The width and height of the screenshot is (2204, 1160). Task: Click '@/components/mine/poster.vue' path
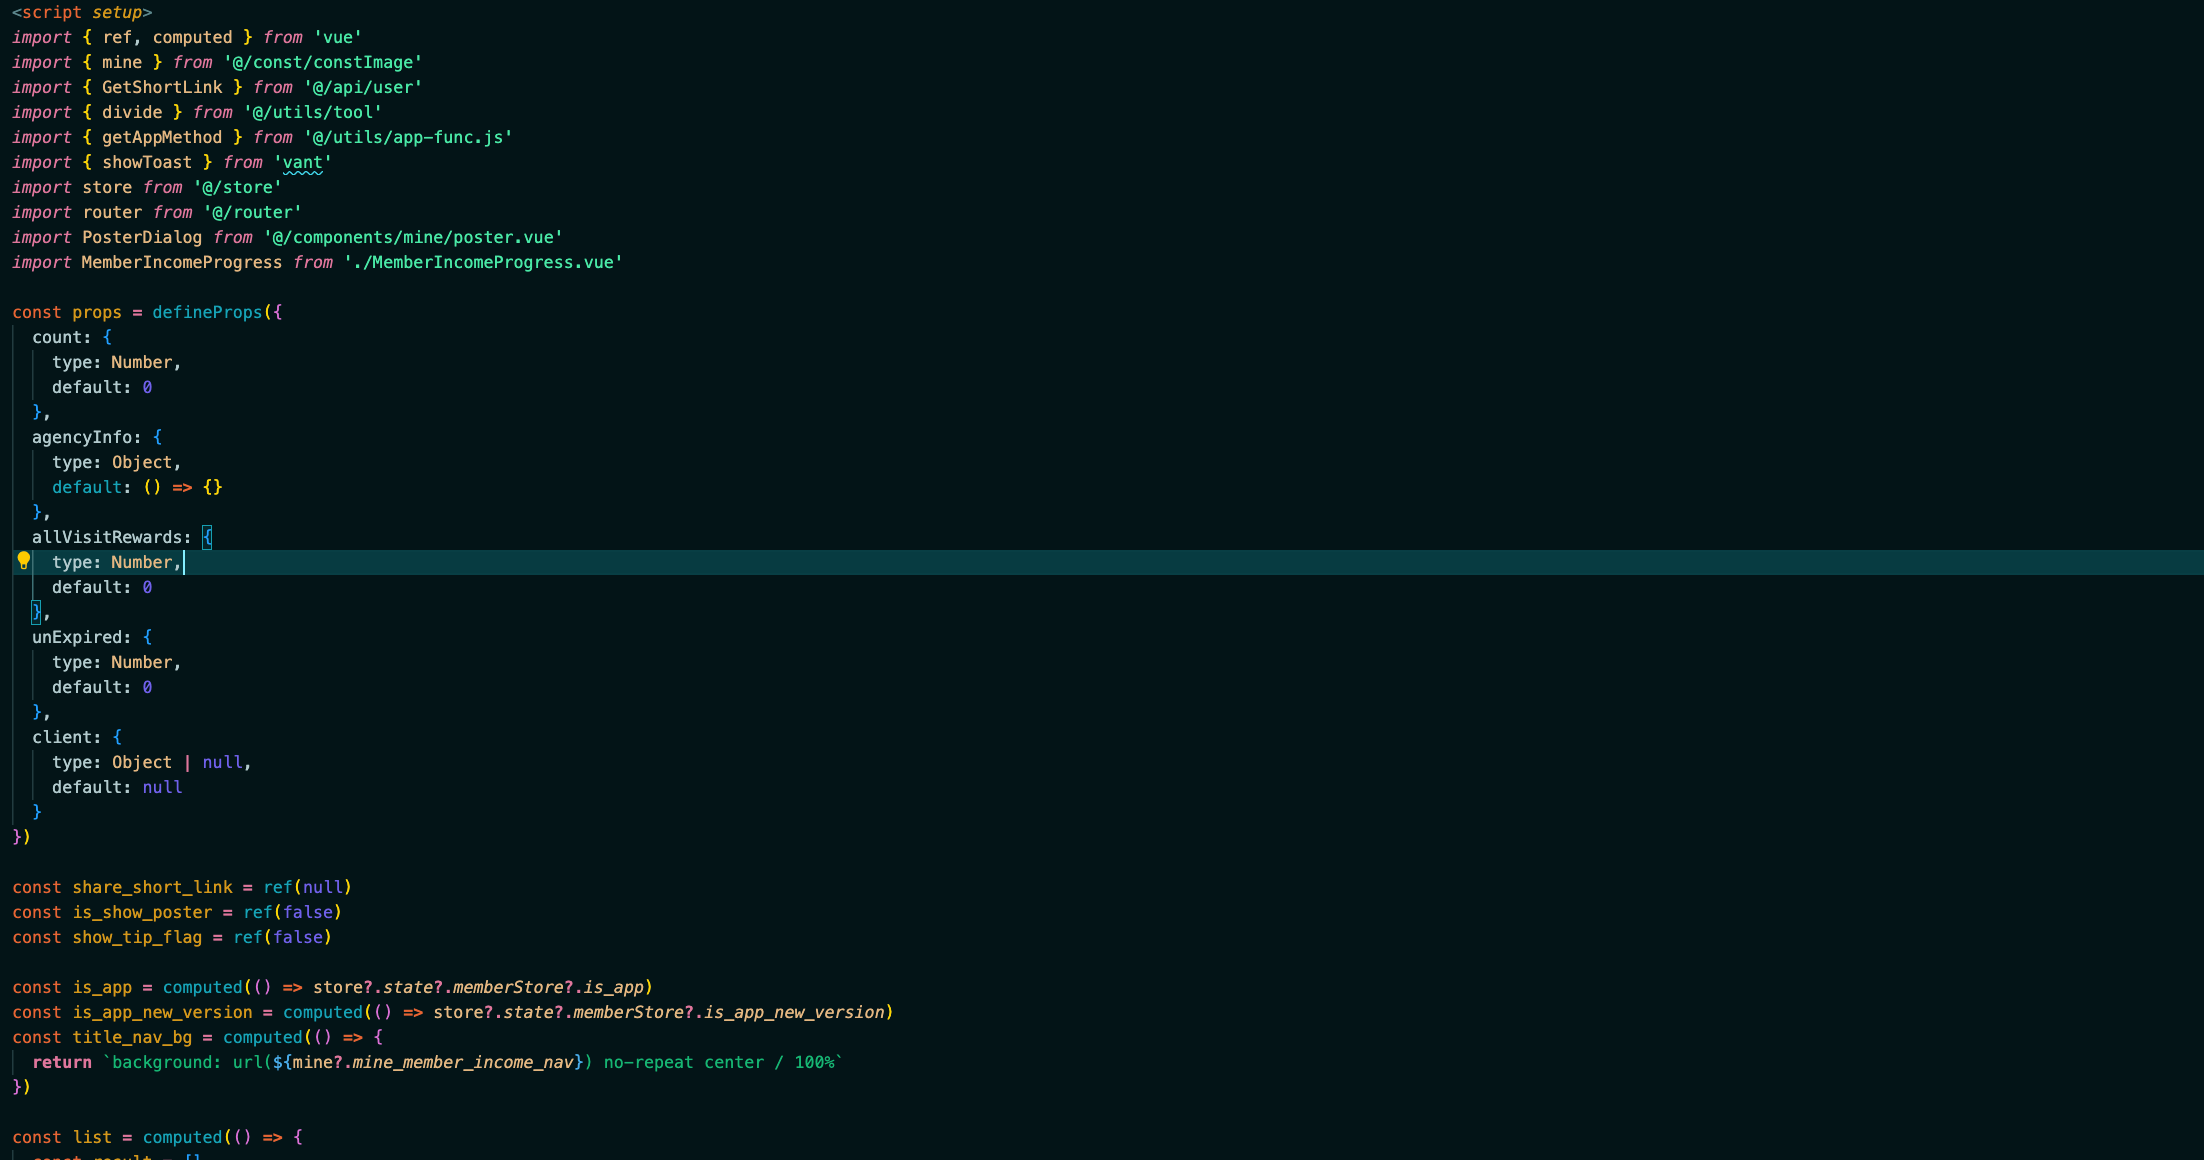click(413, 237)
